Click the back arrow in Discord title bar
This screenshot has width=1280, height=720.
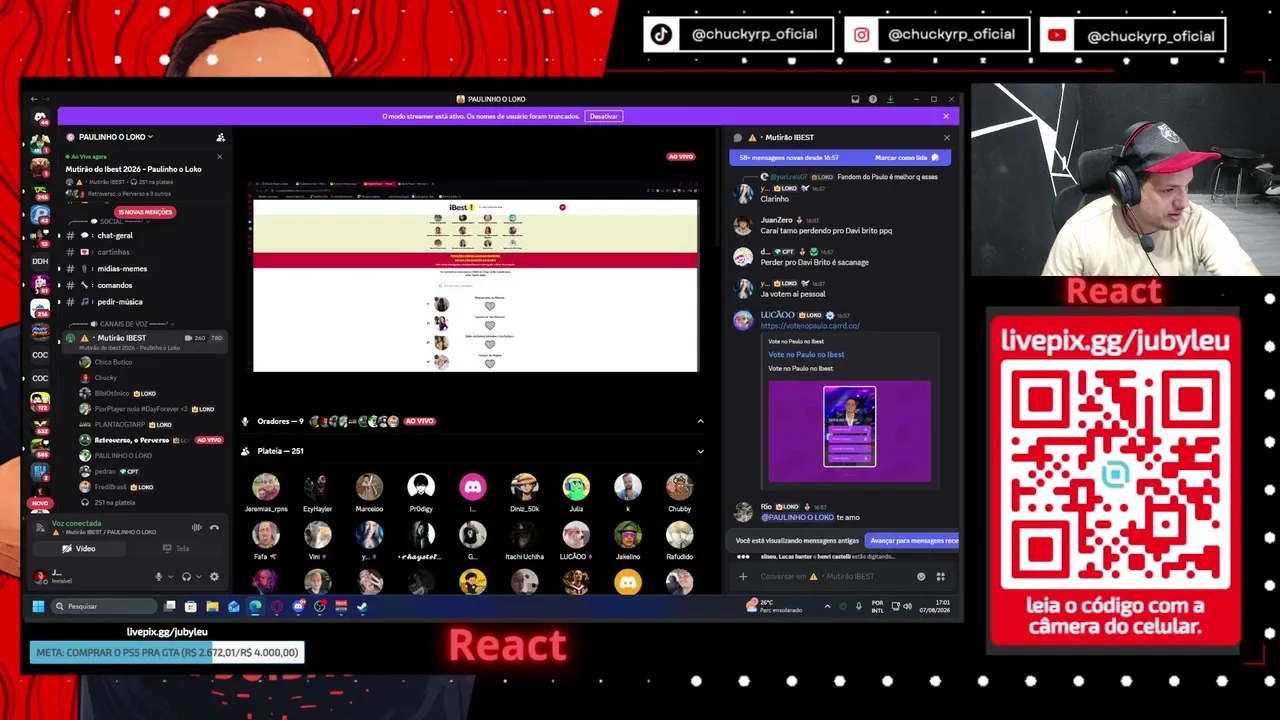(34, 99)
